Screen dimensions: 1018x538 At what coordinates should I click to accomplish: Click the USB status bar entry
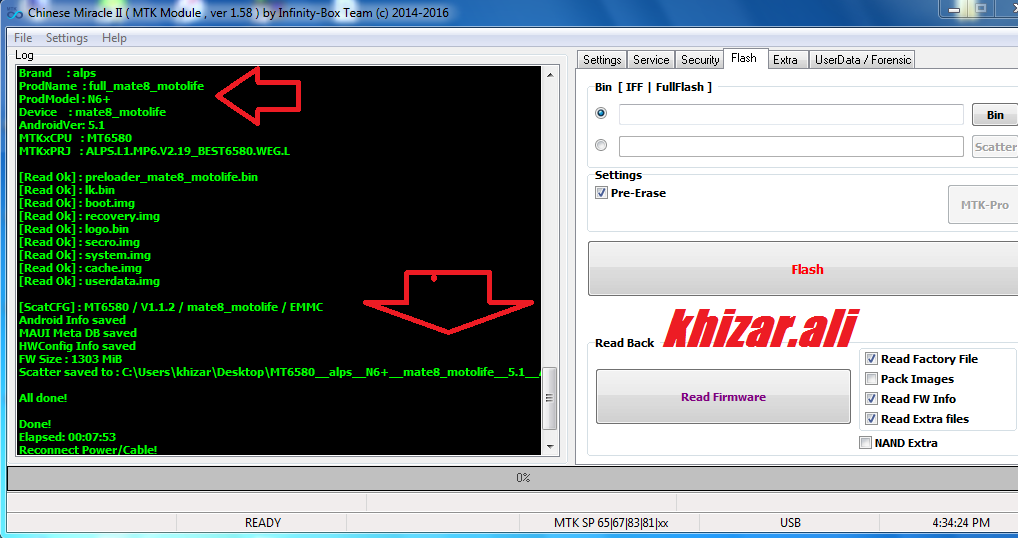point(790,522)
